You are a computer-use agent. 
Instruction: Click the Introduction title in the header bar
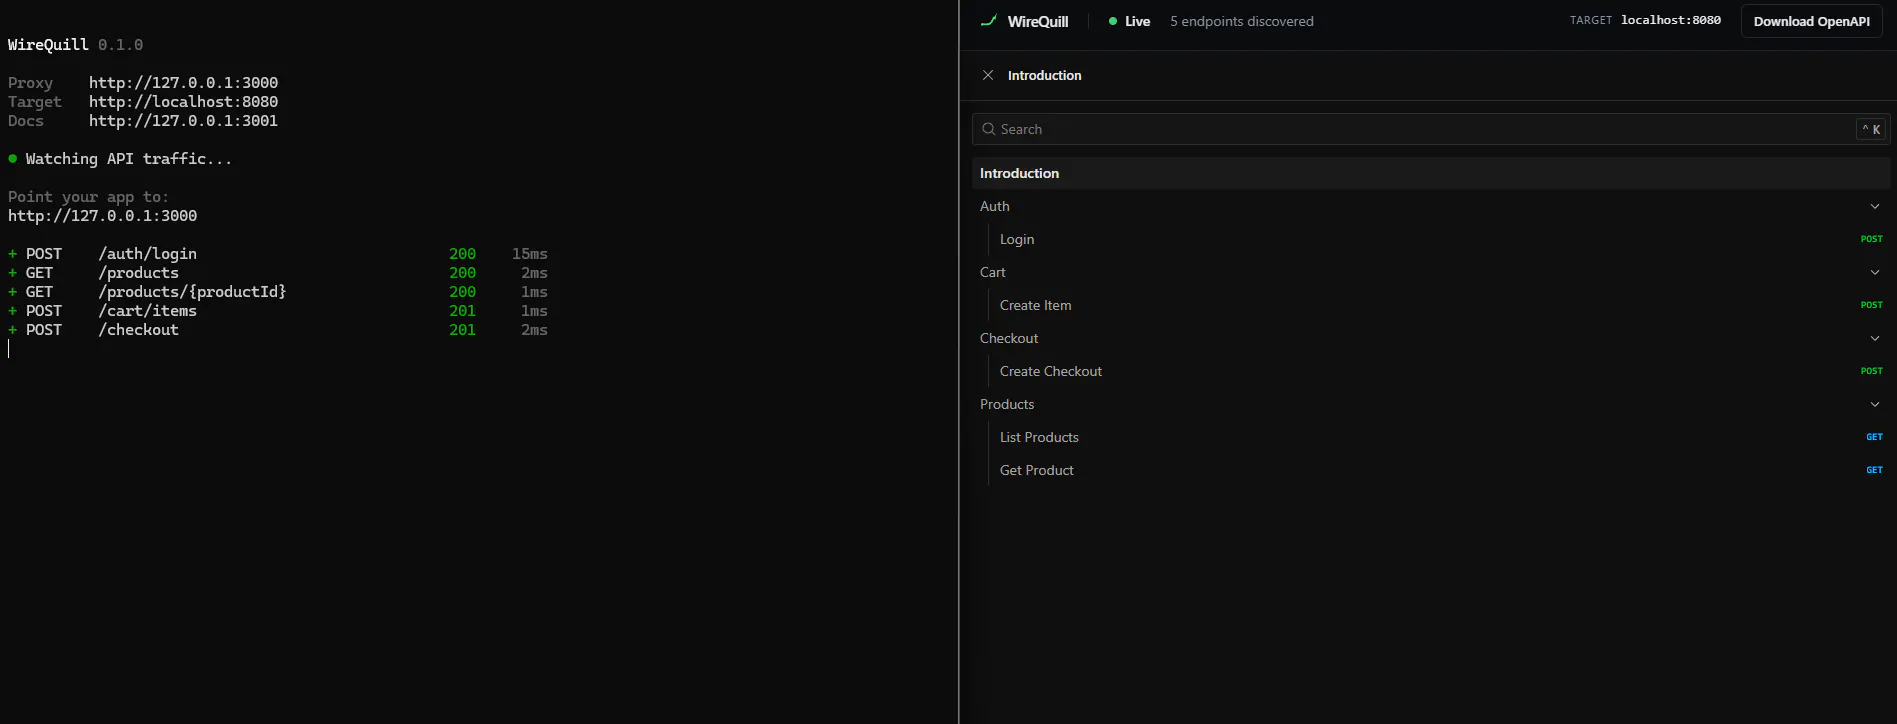point(1044,75)
